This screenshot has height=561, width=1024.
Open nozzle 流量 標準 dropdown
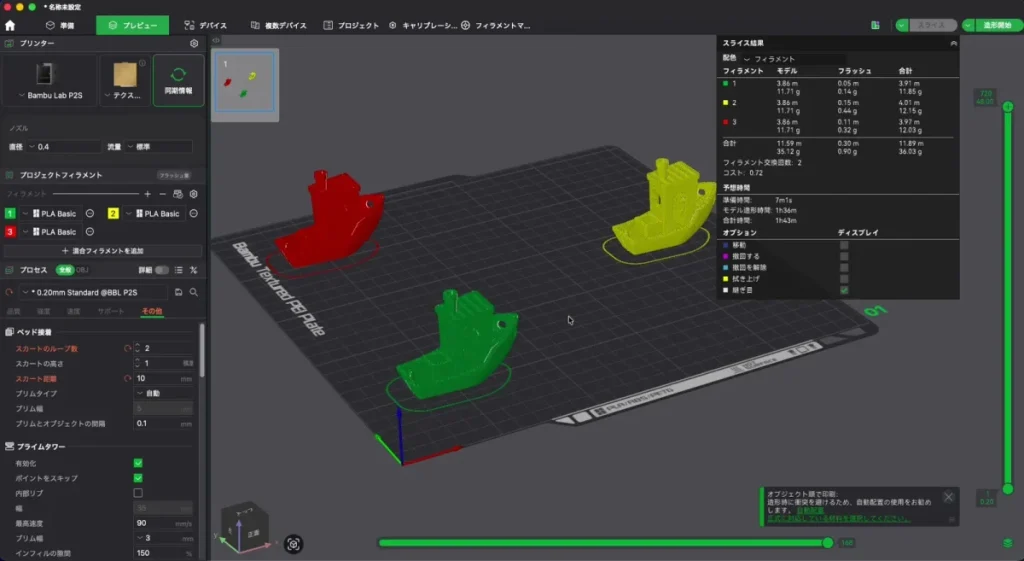coord(159,147)
